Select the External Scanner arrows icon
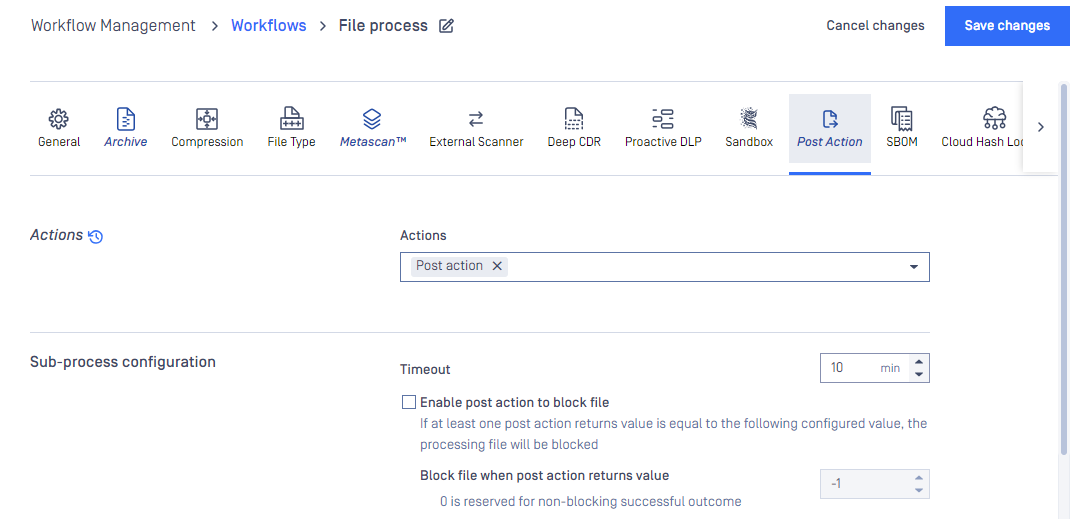Screen dimensions: 1083x519 click(476, 119)
